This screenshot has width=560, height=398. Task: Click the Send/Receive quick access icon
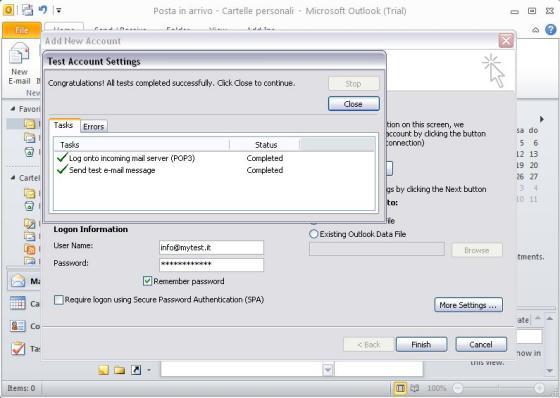tap(28, 10)
